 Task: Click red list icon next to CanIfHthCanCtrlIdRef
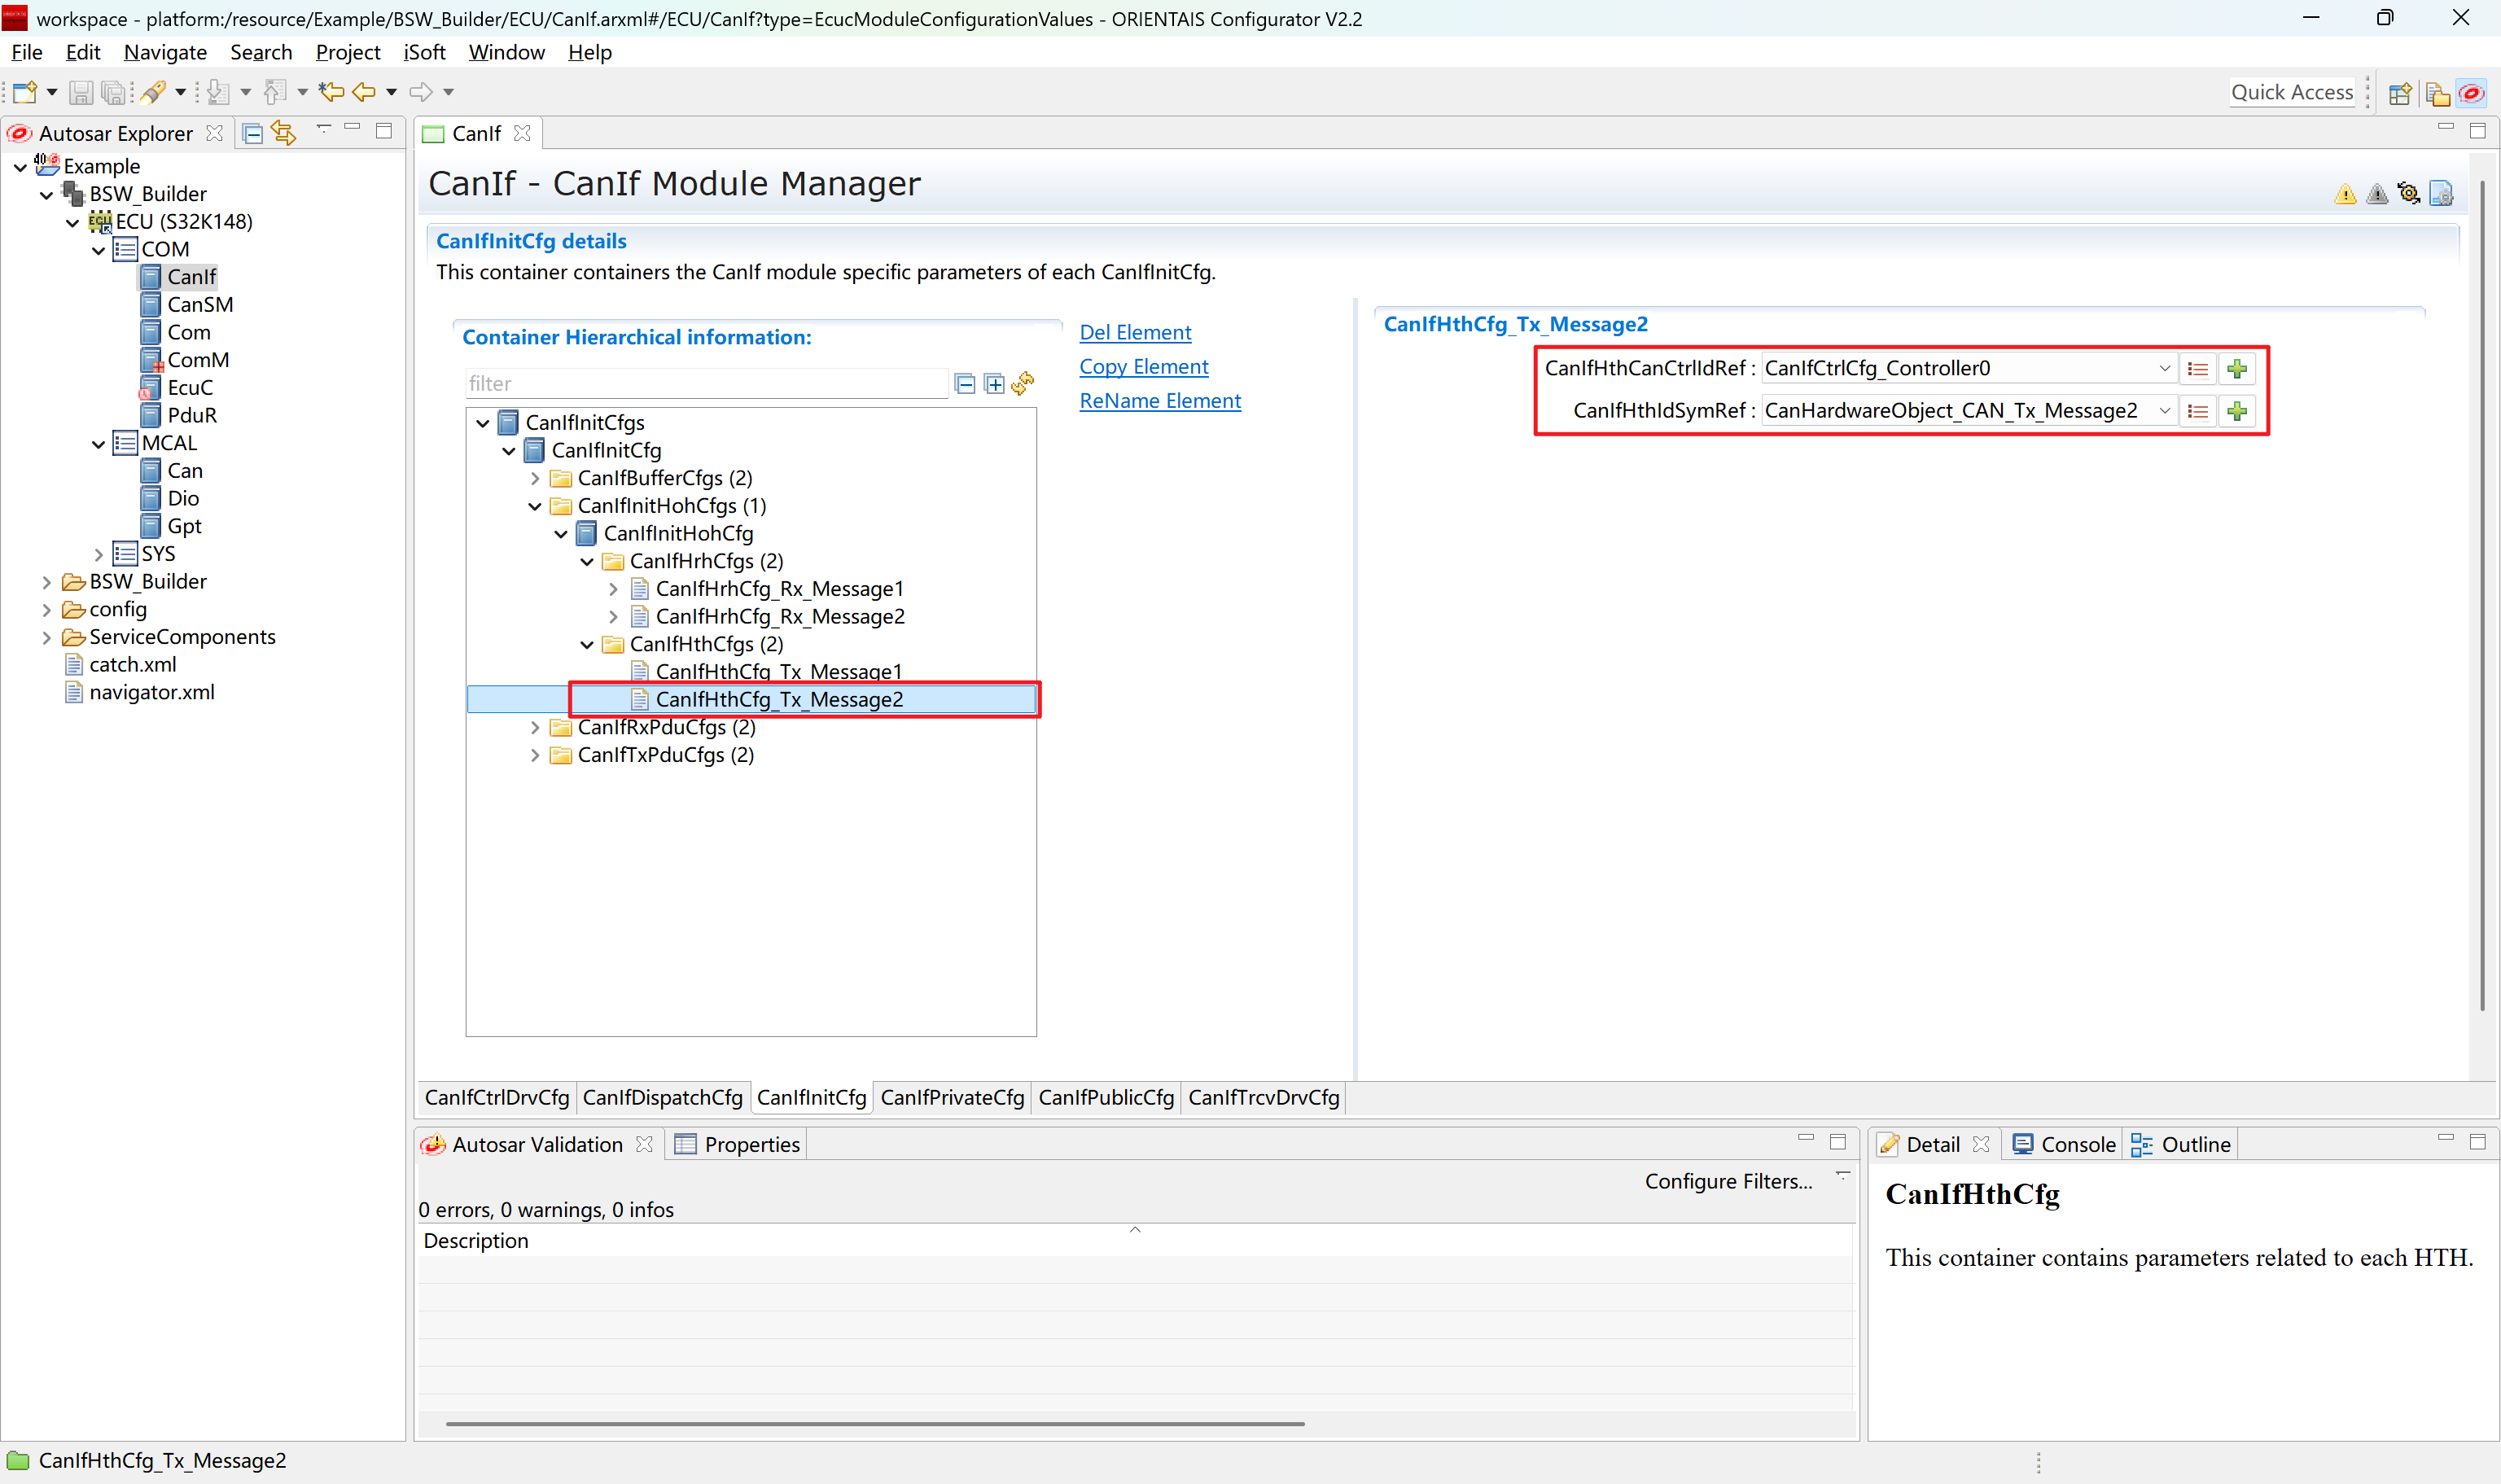pos(2197,369)
